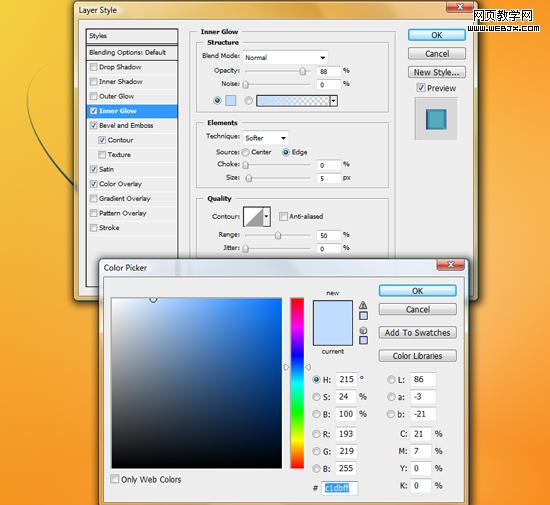Enable the Texture checkbox
This screenshot has width=550, height=505.
[102, 155]
